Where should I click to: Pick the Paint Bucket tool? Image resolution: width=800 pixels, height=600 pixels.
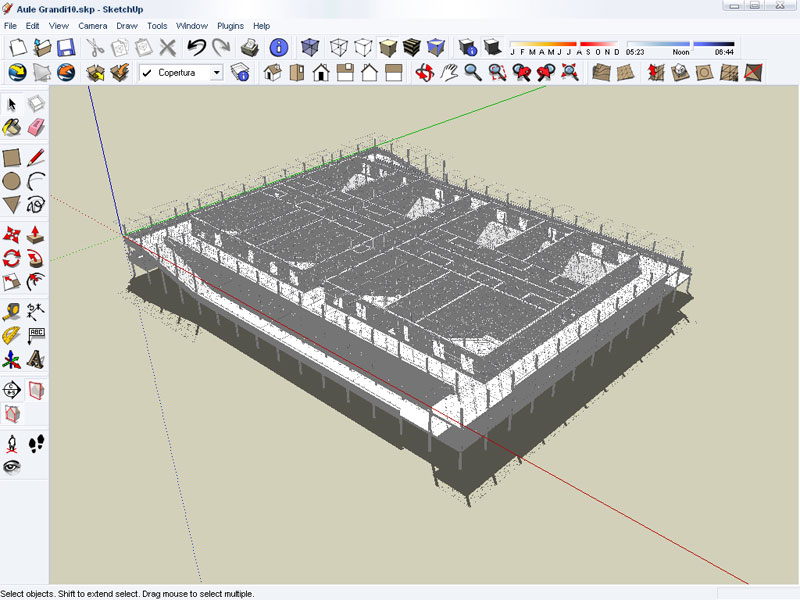click(x=12, y=128)
